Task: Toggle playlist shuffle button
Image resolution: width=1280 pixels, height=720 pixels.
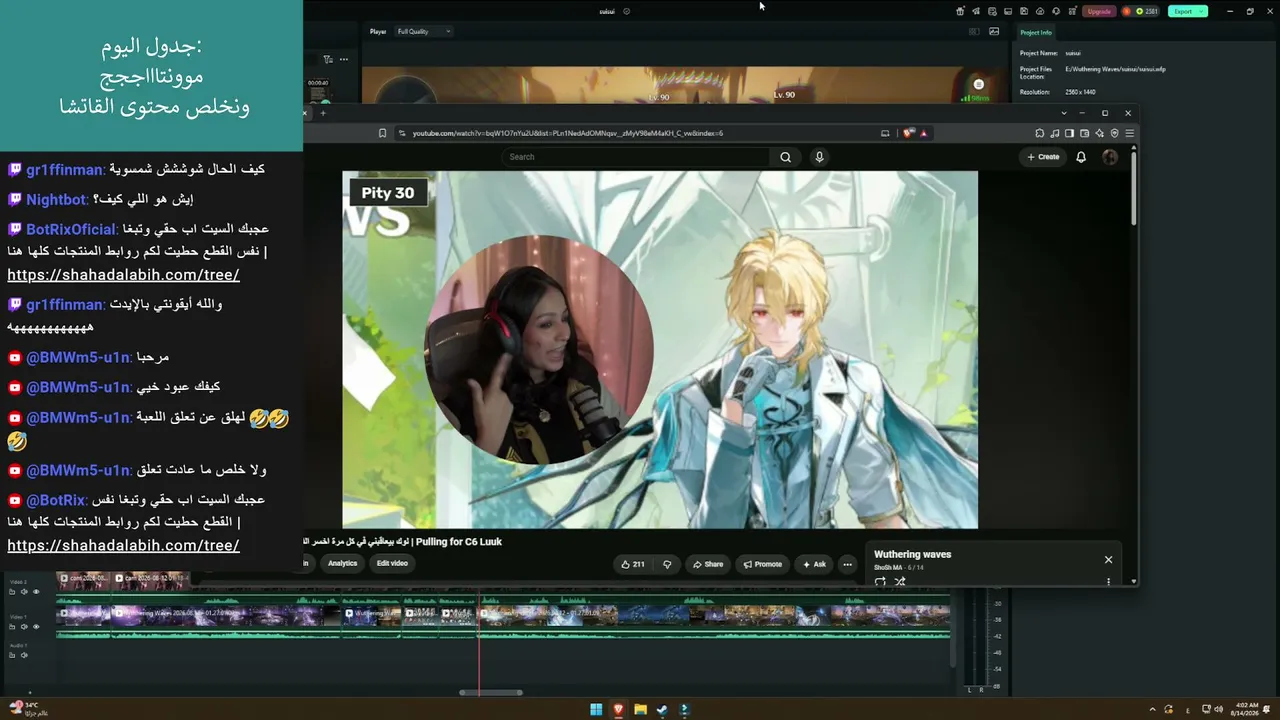Action: (x=899, y=581)
